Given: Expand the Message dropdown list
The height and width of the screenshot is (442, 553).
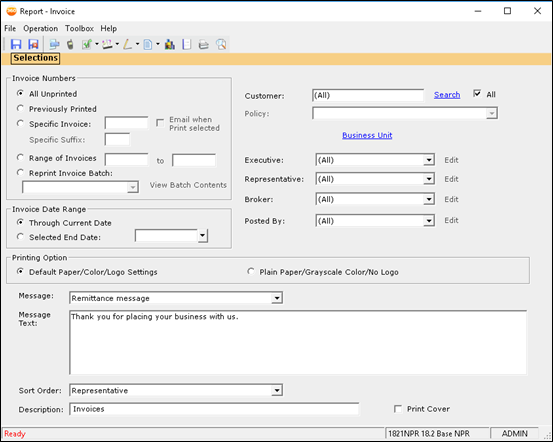Looking at the screenshot, I should 277,298.
